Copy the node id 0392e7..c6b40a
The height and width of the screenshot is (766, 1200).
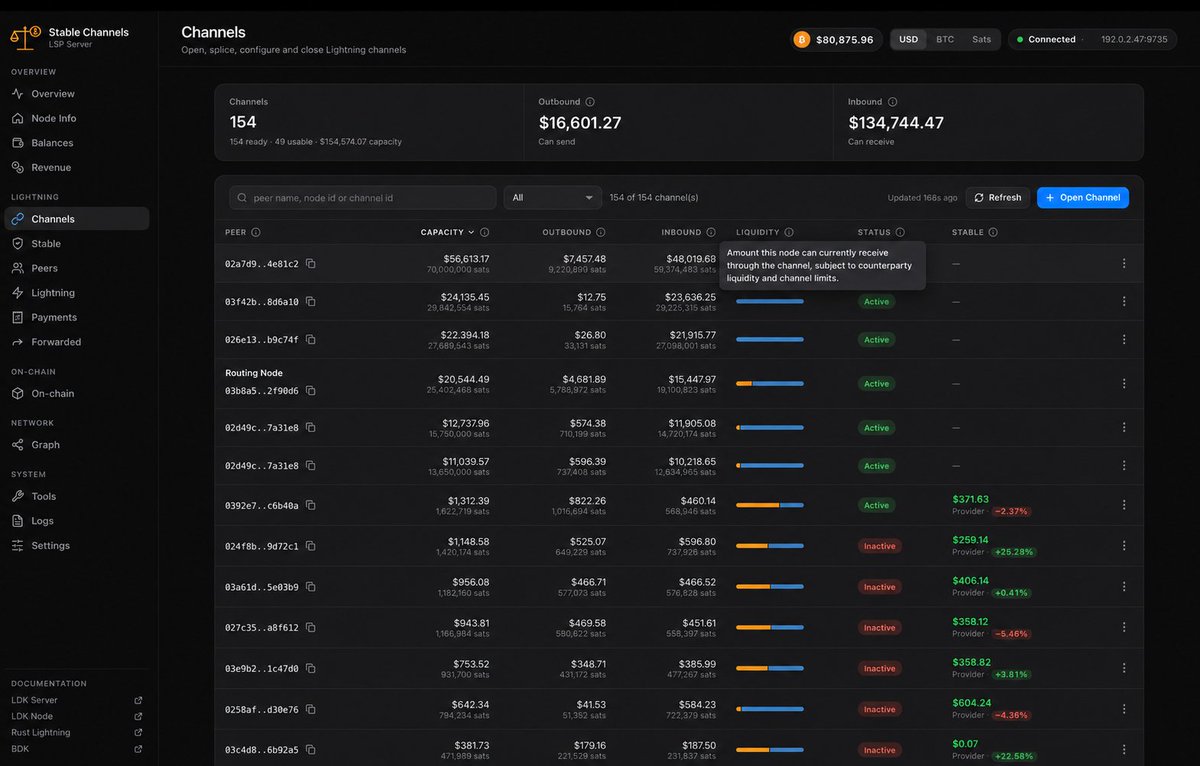point(311,506)
